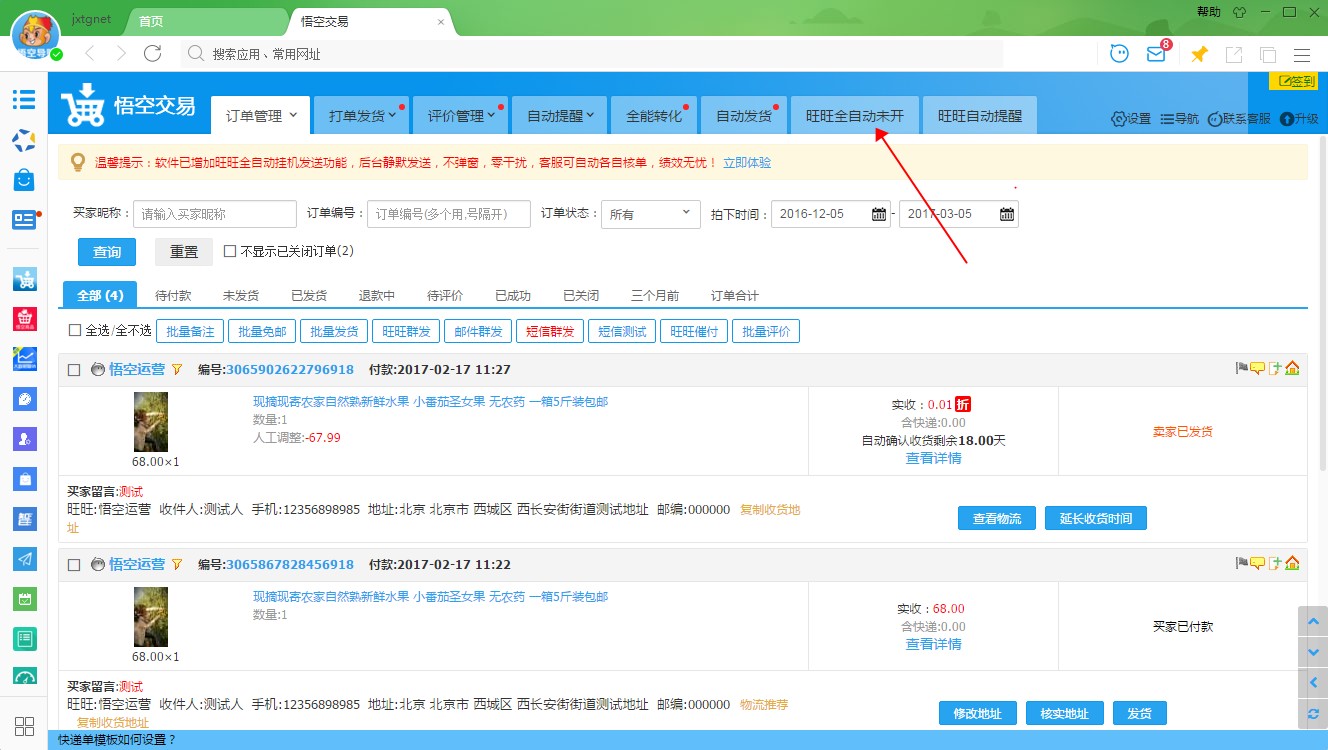Click the browser refresh icon
This screenshot has height=750, width=1328.
point(152,54)
